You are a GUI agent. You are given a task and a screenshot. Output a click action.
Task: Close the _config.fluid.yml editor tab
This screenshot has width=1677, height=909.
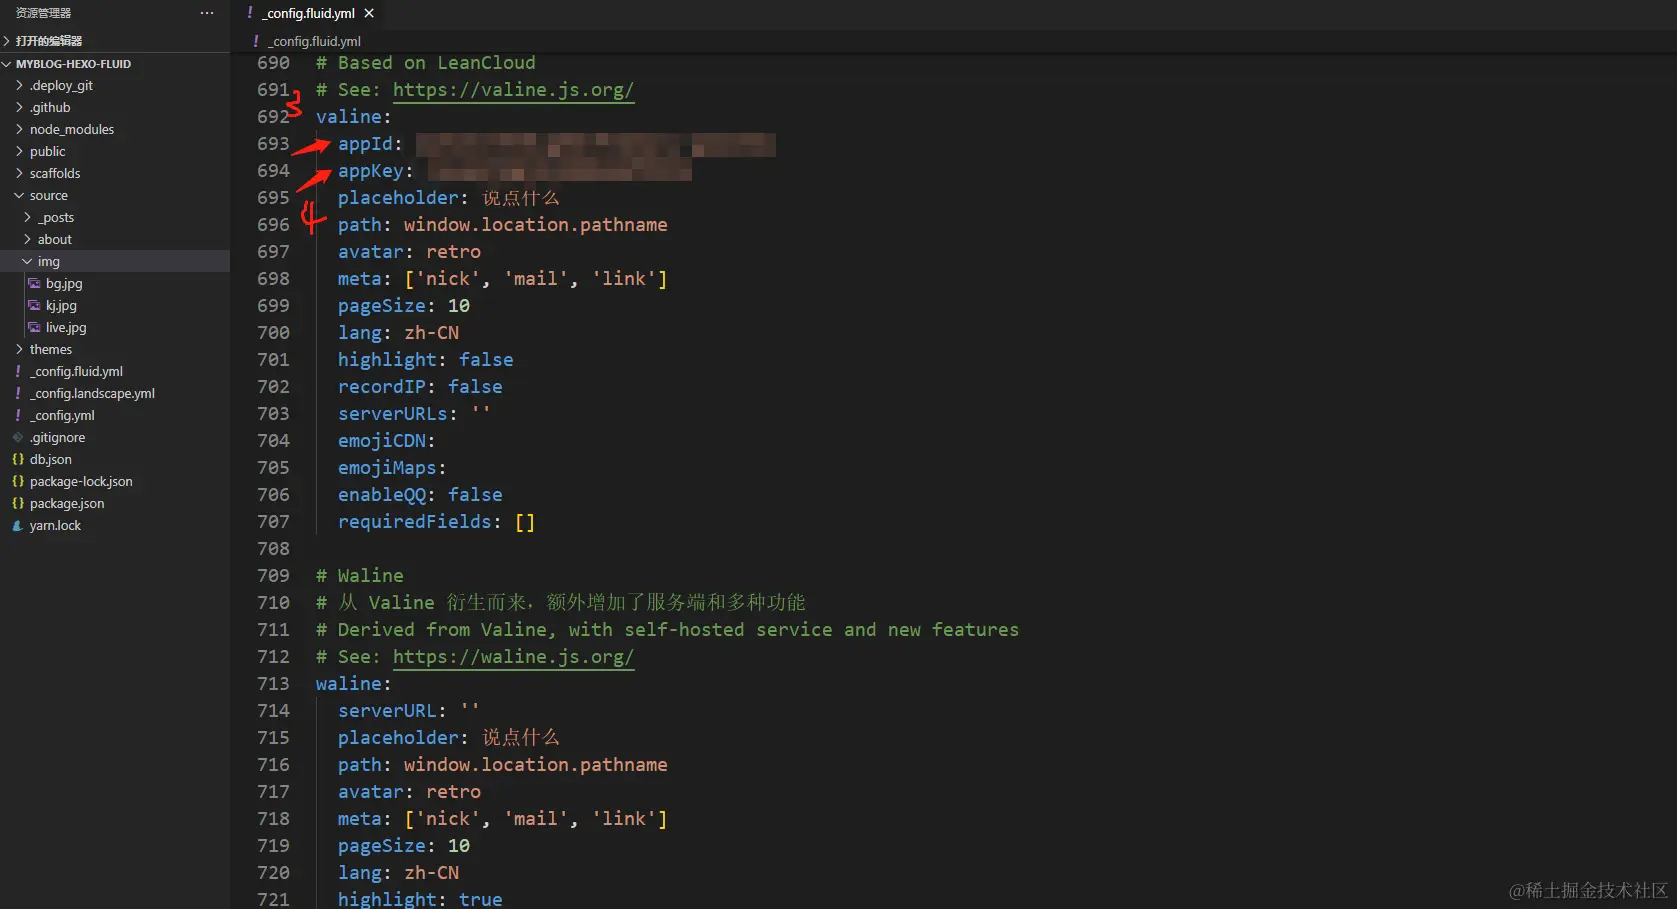[x=369, y=13]
